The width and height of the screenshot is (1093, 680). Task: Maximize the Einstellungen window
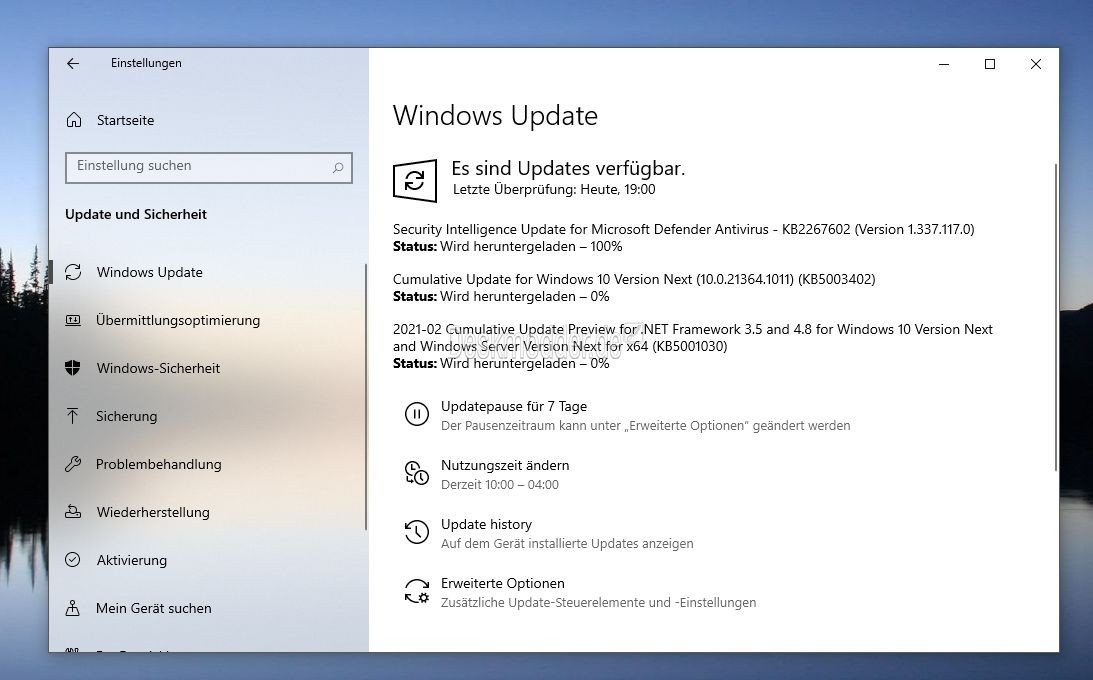(990, 64)
